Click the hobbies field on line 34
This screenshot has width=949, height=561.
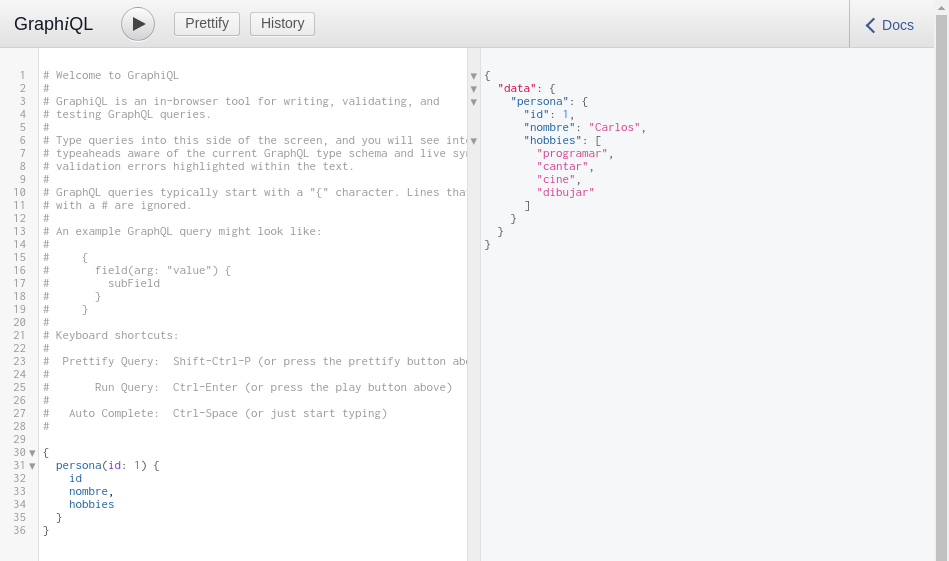(91, 504)
